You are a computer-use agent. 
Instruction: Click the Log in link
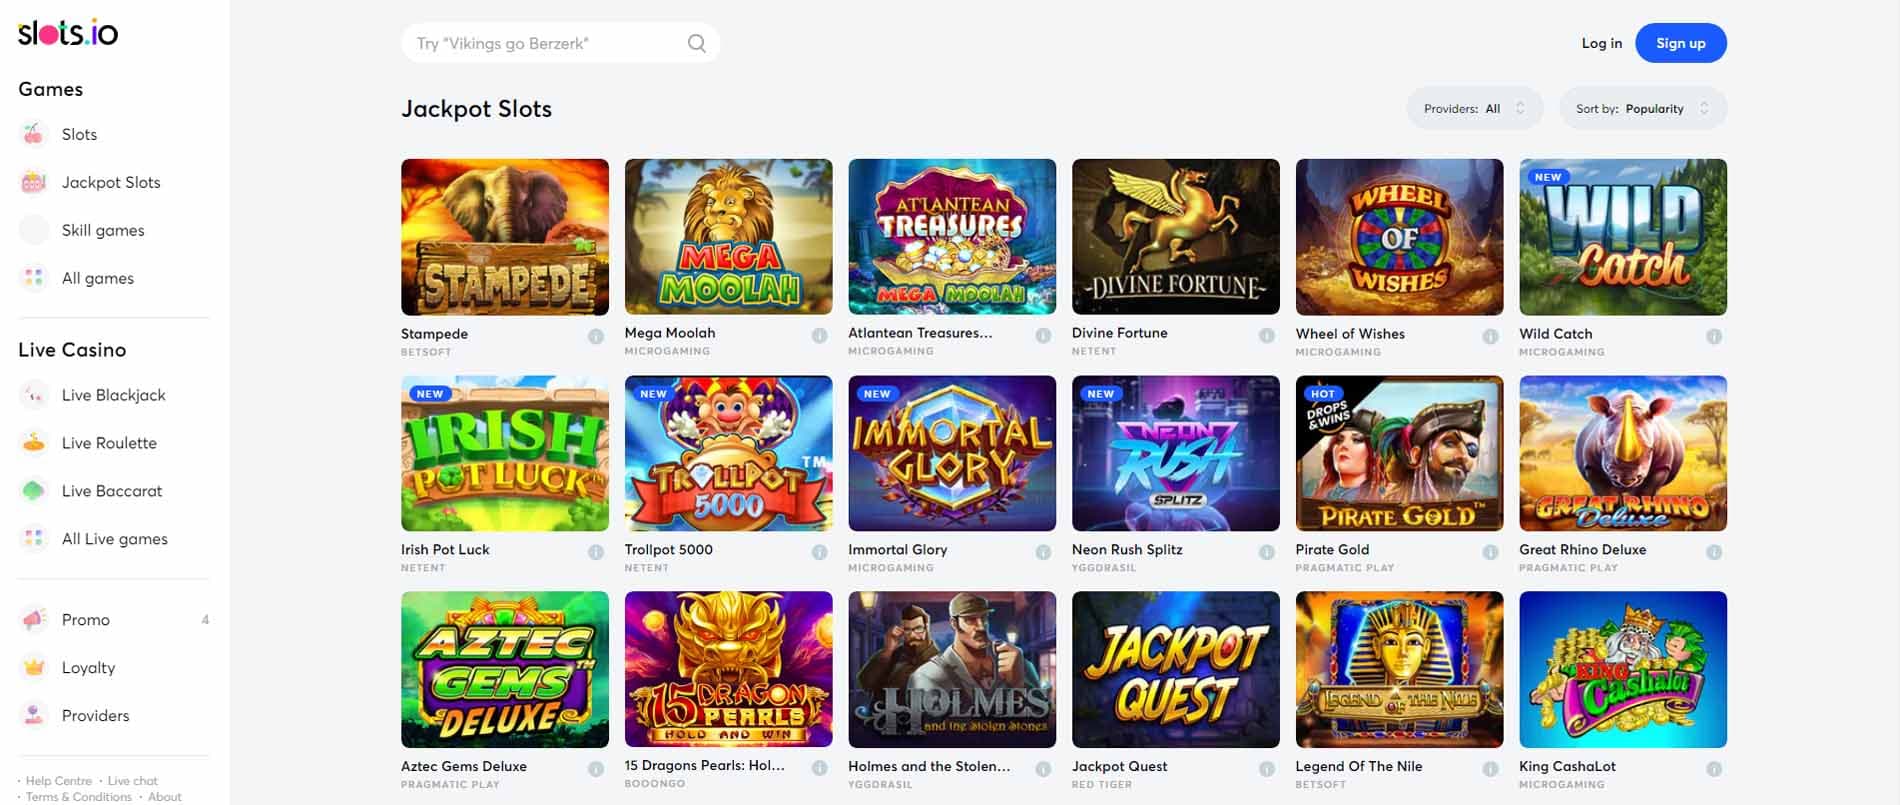(x=1601, y=43)
